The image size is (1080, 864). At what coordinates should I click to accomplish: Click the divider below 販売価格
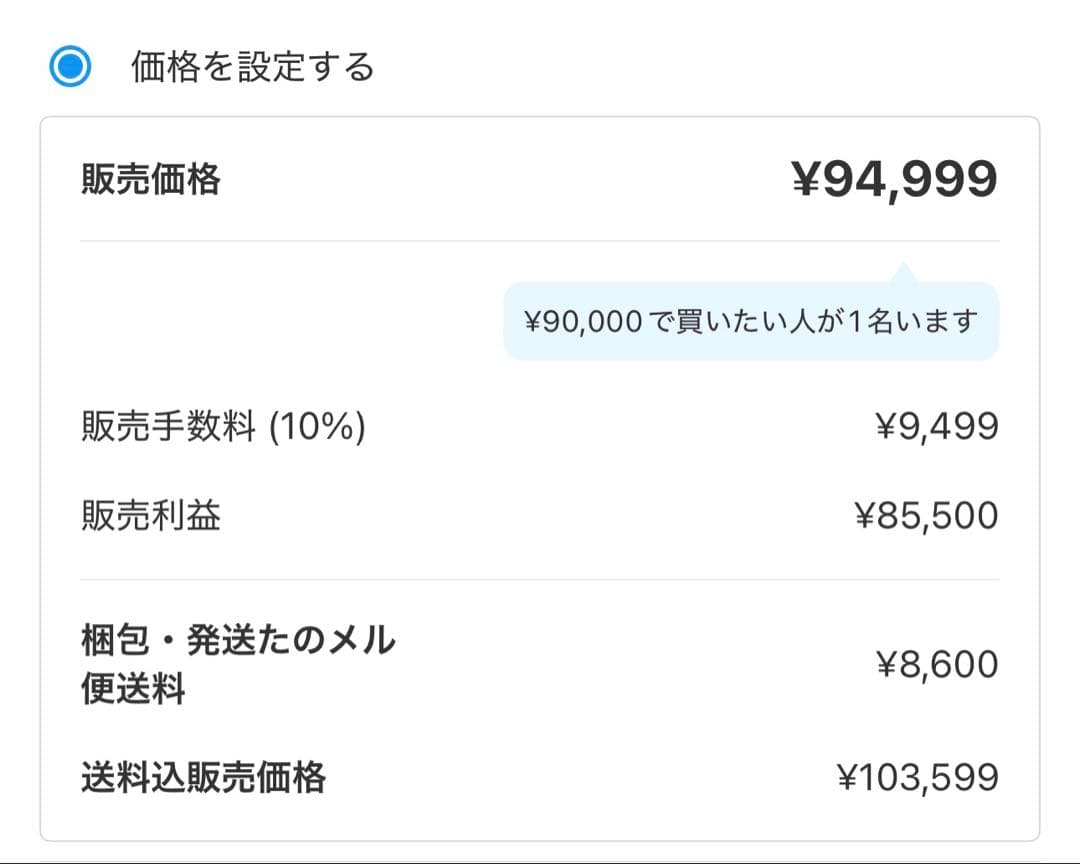(540, 238)
